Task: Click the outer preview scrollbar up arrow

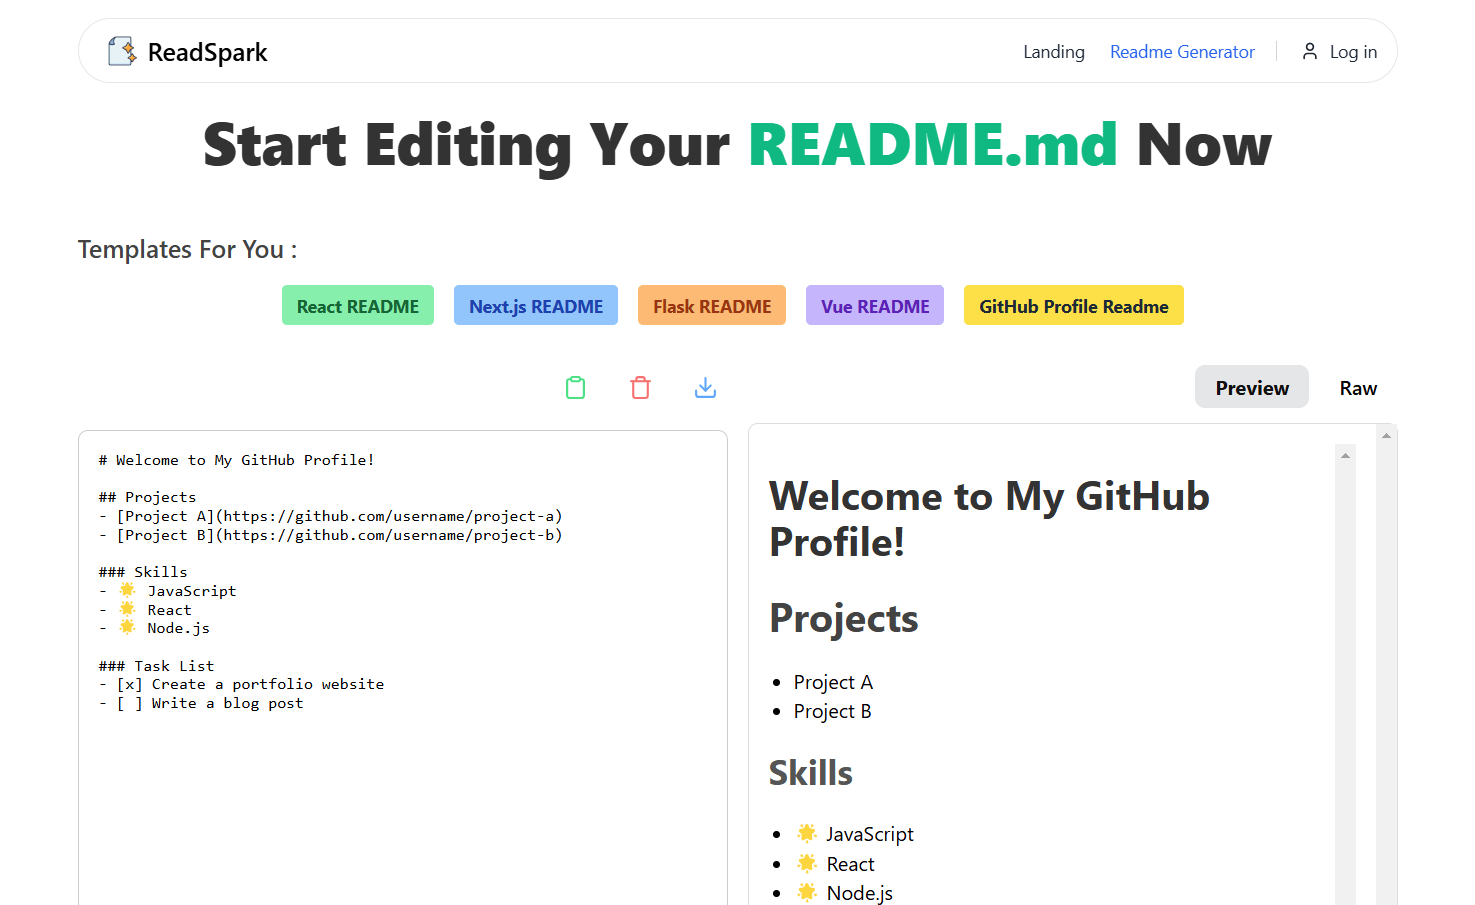Action: [1386, 435]
